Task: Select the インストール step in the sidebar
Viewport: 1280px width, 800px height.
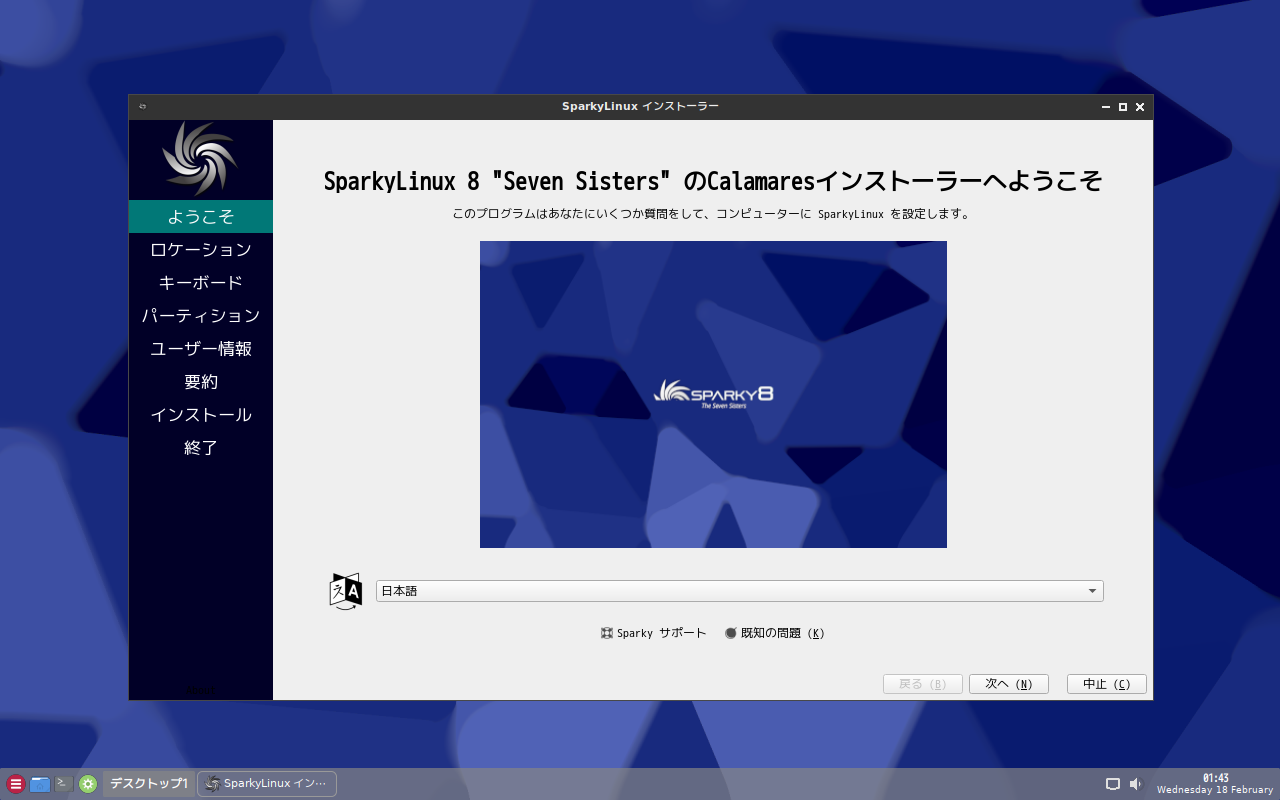Action: point(201,414)
